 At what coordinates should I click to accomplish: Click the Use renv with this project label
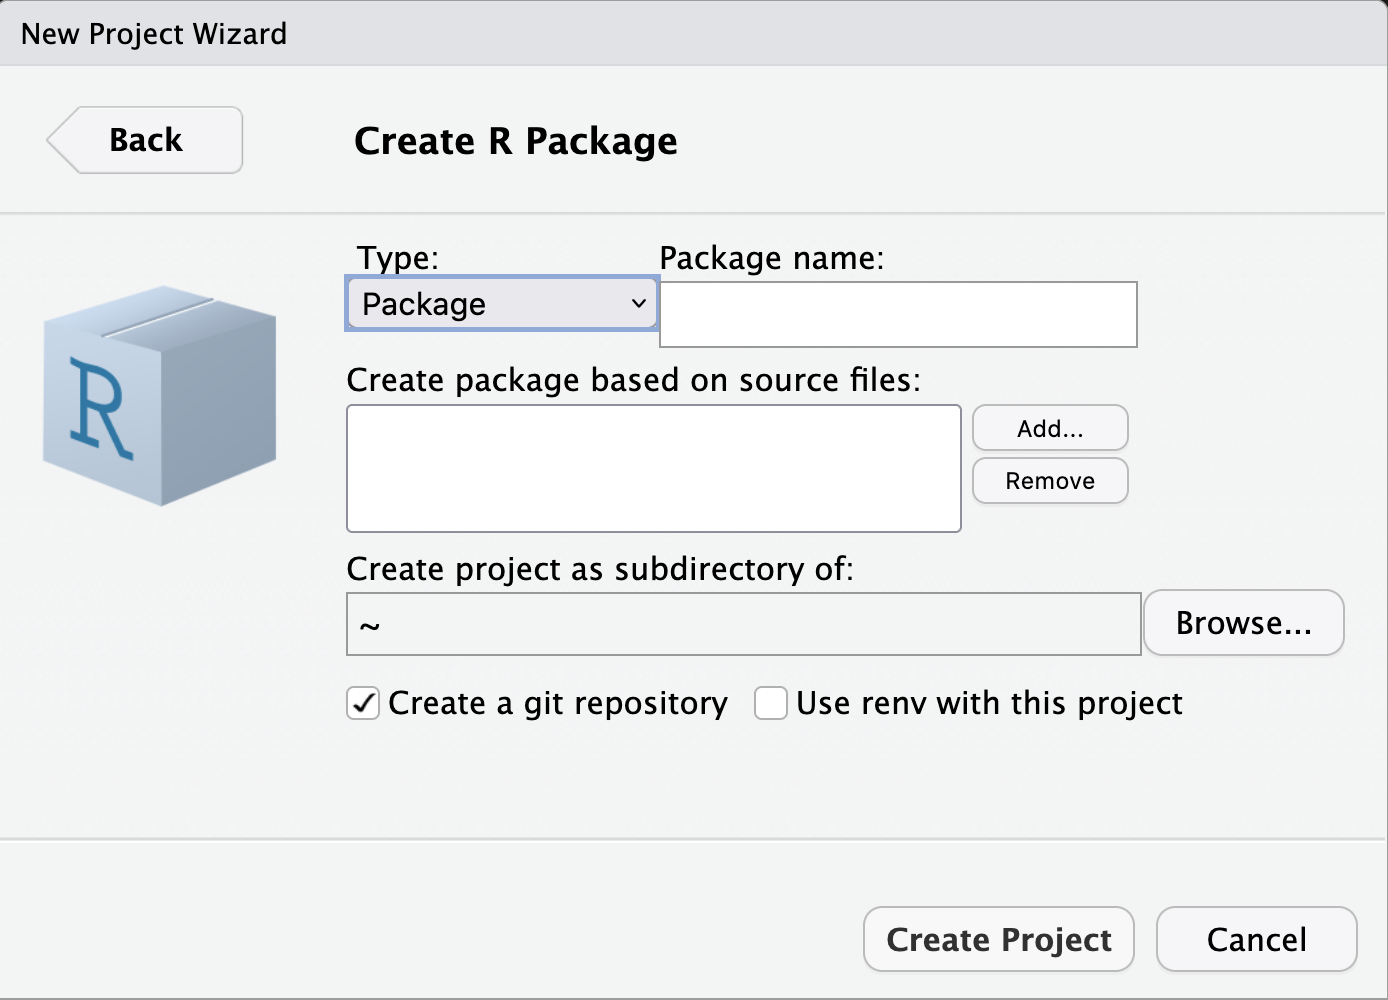coord(989,704)
